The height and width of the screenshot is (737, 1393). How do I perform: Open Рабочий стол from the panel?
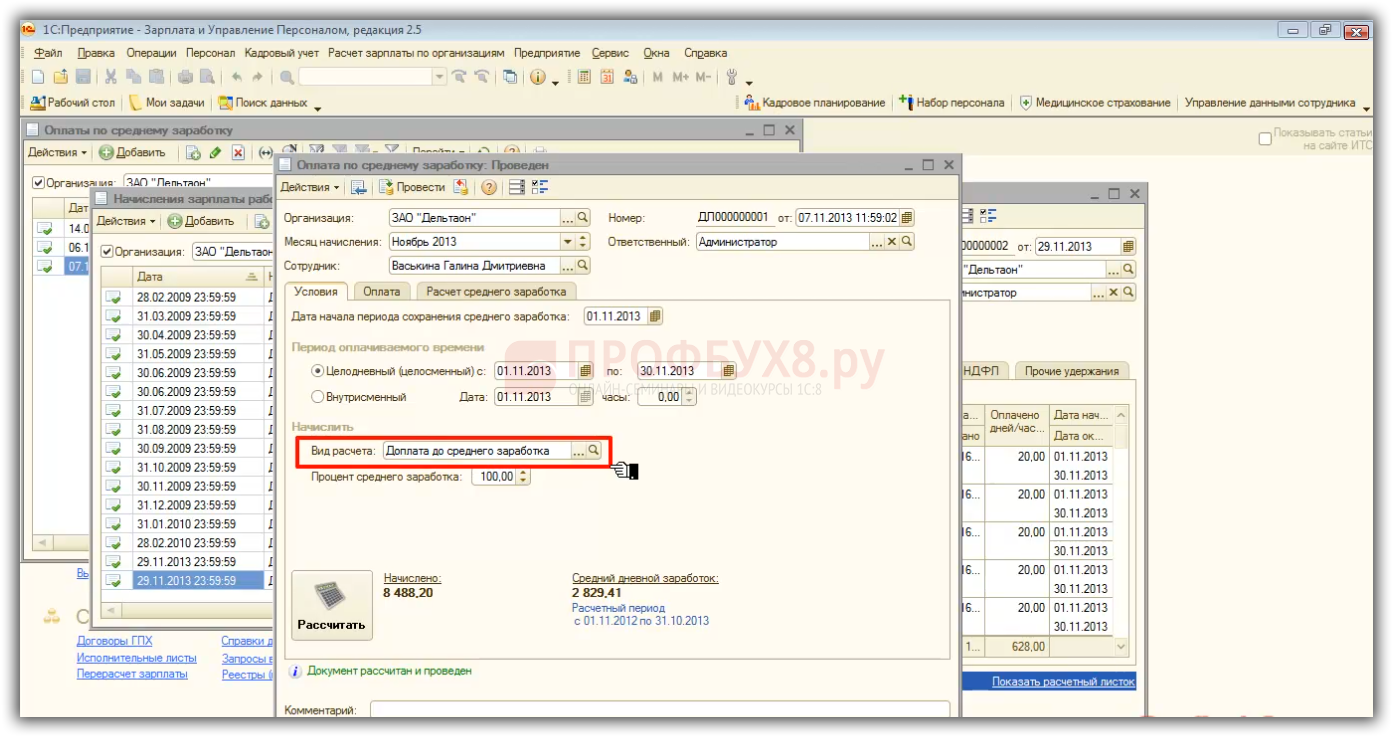(x=74, y=103)
